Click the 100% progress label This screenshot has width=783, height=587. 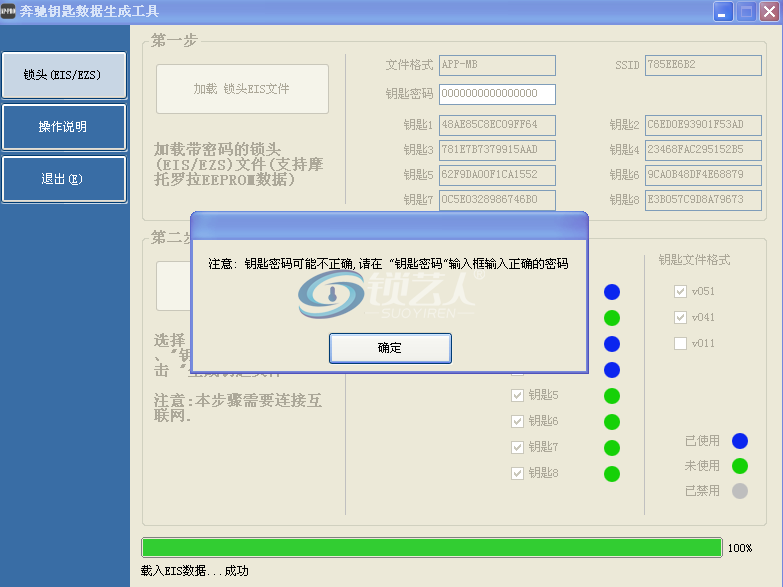pyautogui.click(x=740, y=548)
